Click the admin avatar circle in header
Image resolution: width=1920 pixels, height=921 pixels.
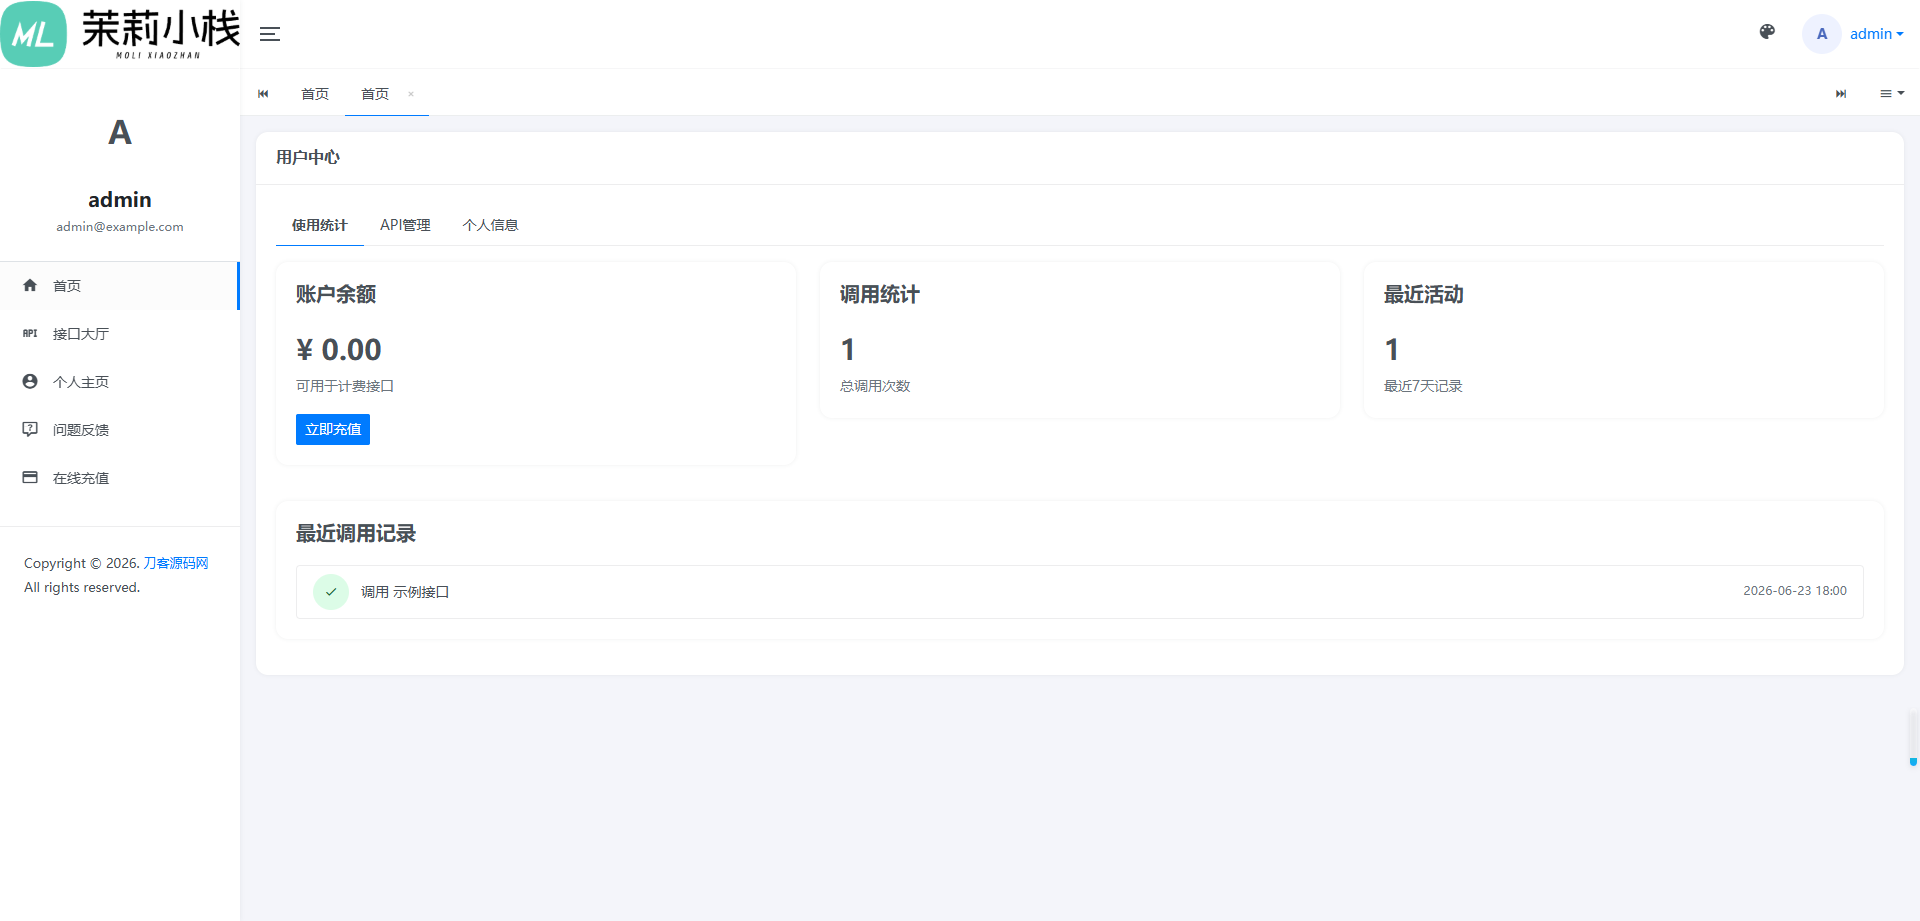[1822, 34]
